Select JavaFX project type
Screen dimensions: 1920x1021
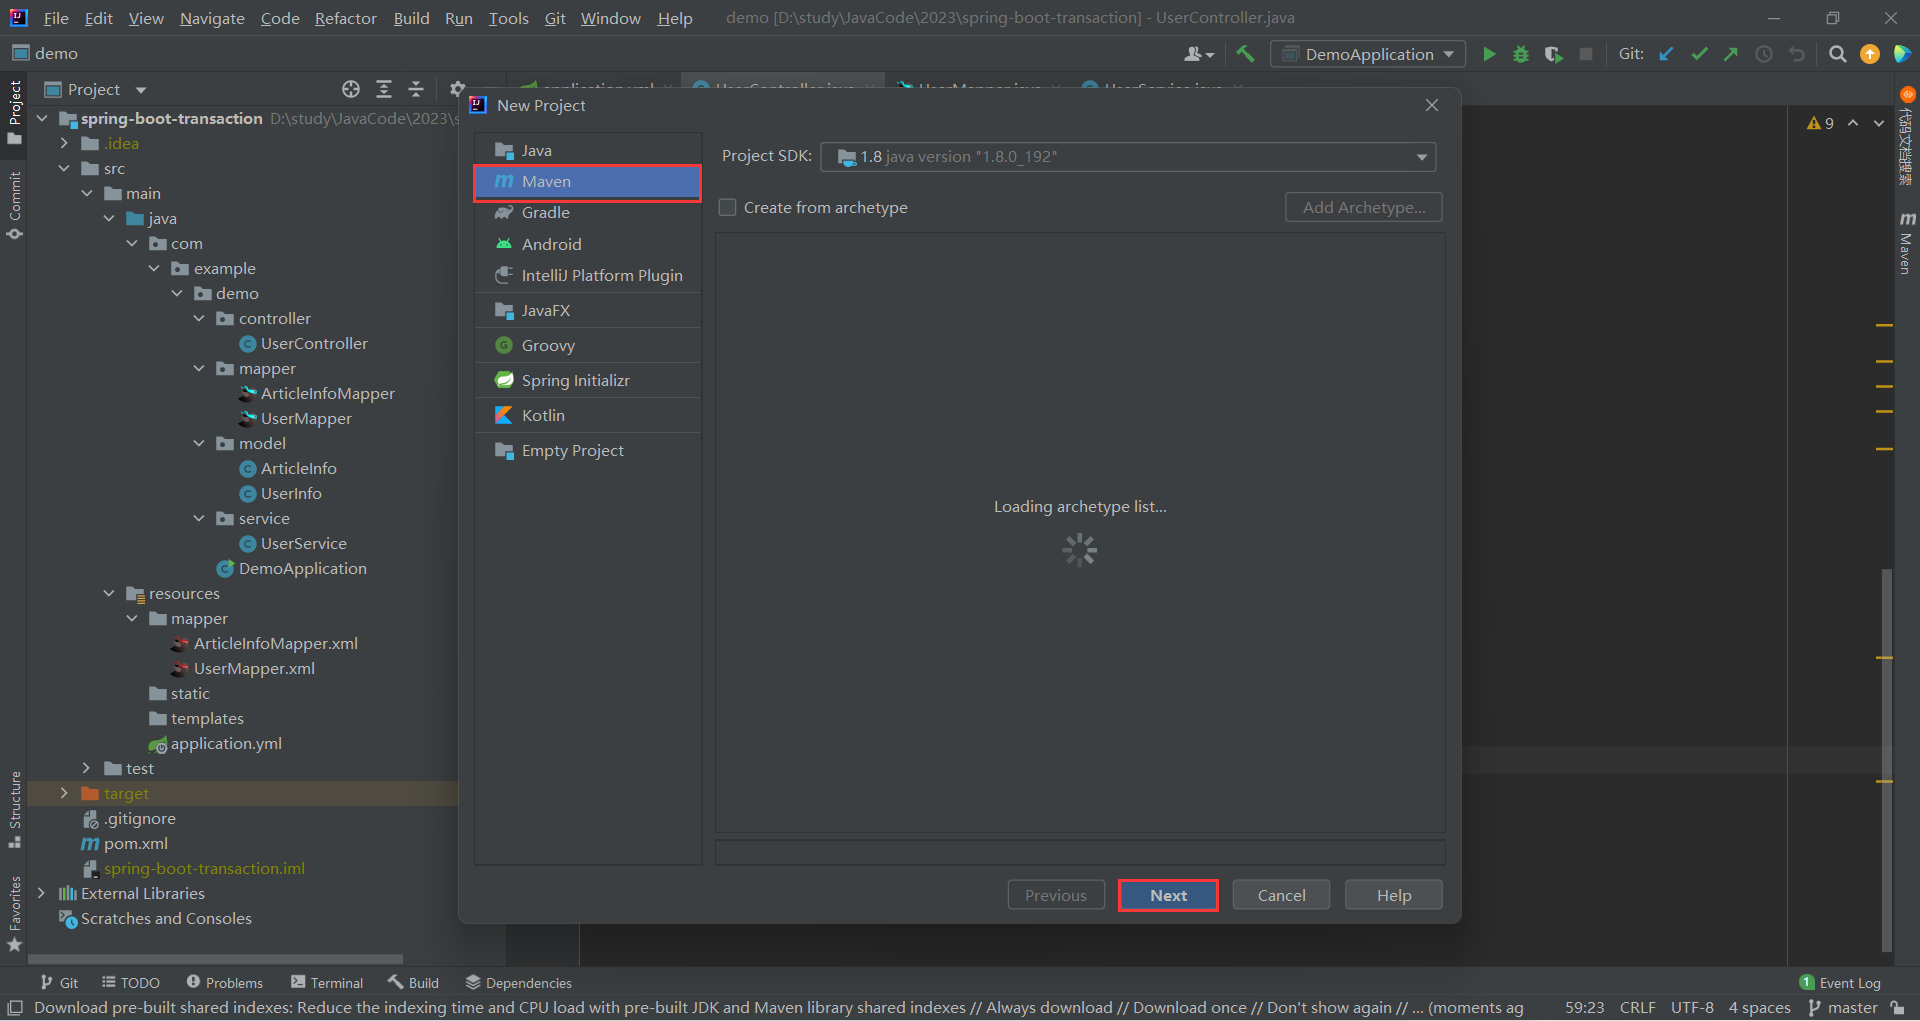tap(588, 310)
